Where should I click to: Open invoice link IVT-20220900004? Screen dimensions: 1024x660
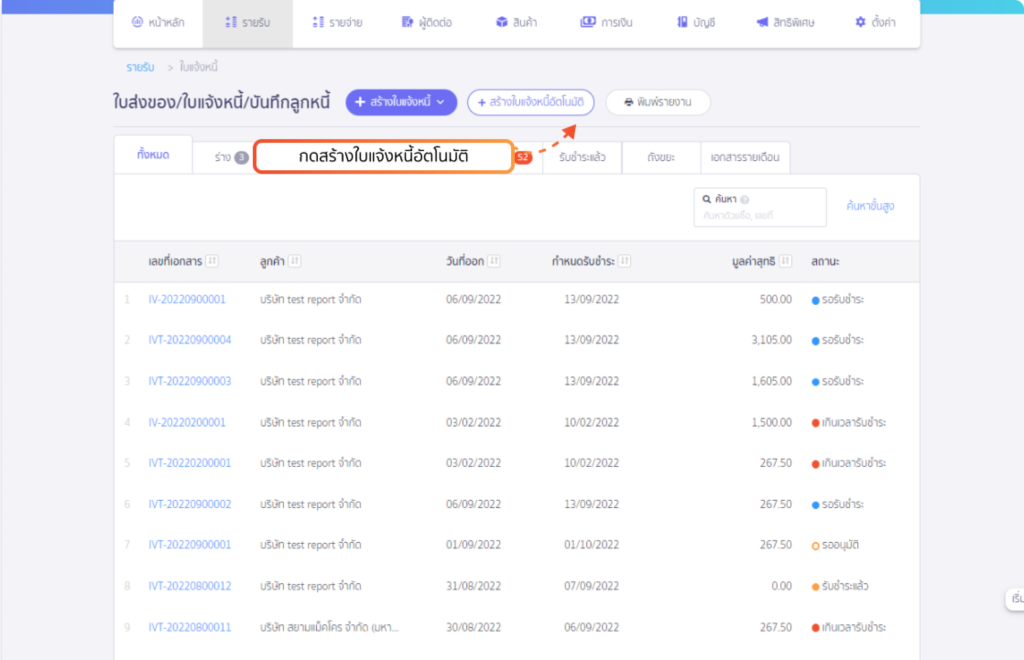pyautogui.click(x=189, y=340)
